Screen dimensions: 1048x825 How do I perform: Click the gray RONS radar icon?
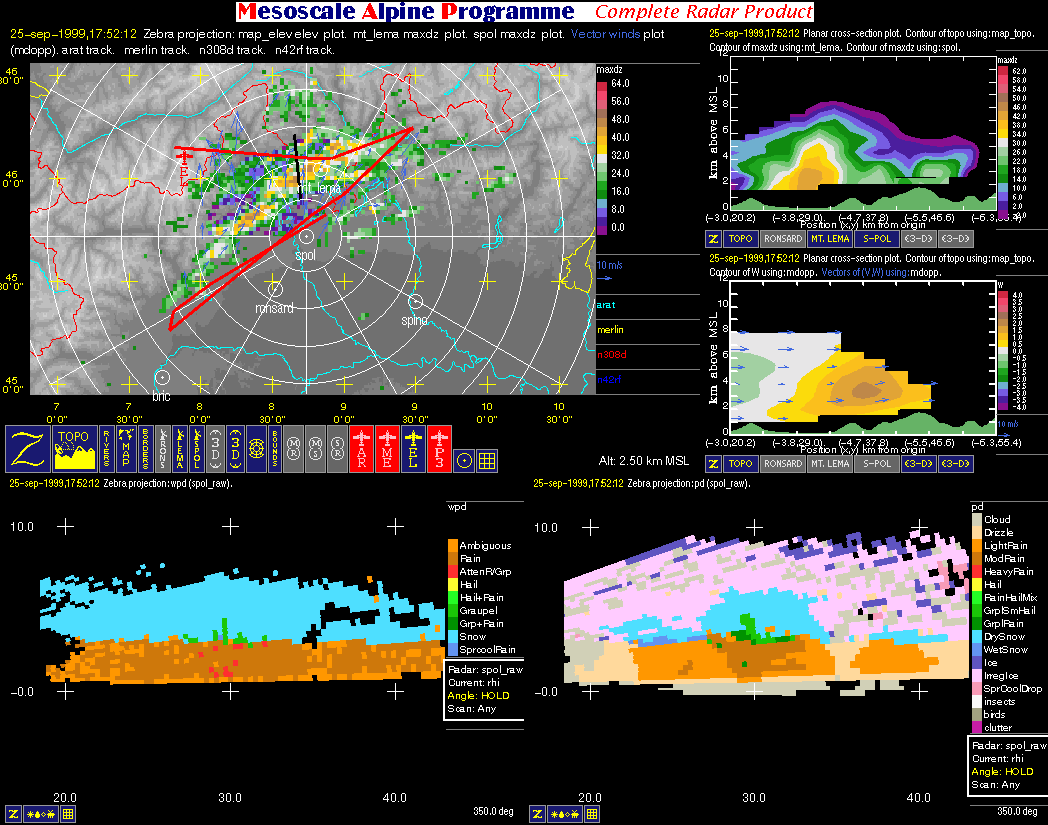coord(164,449)
